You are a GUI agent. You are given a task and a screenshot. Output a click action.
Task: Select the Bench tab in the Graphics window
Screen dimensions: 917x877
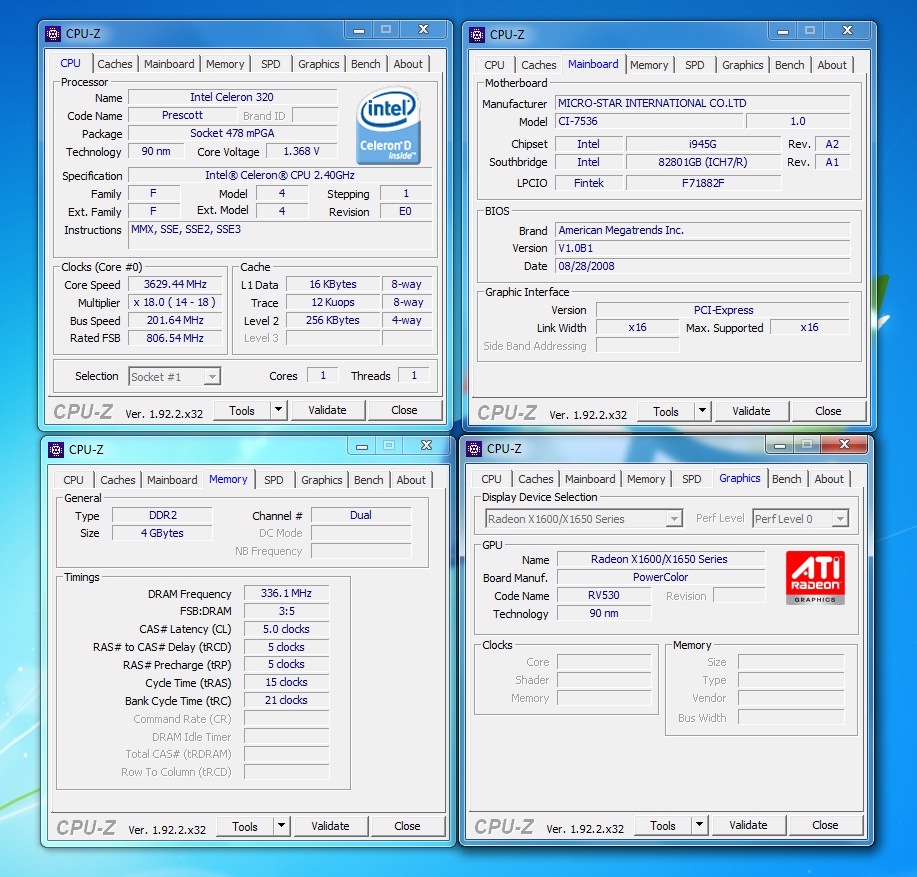pyautogui.click(x=787, y=479)
